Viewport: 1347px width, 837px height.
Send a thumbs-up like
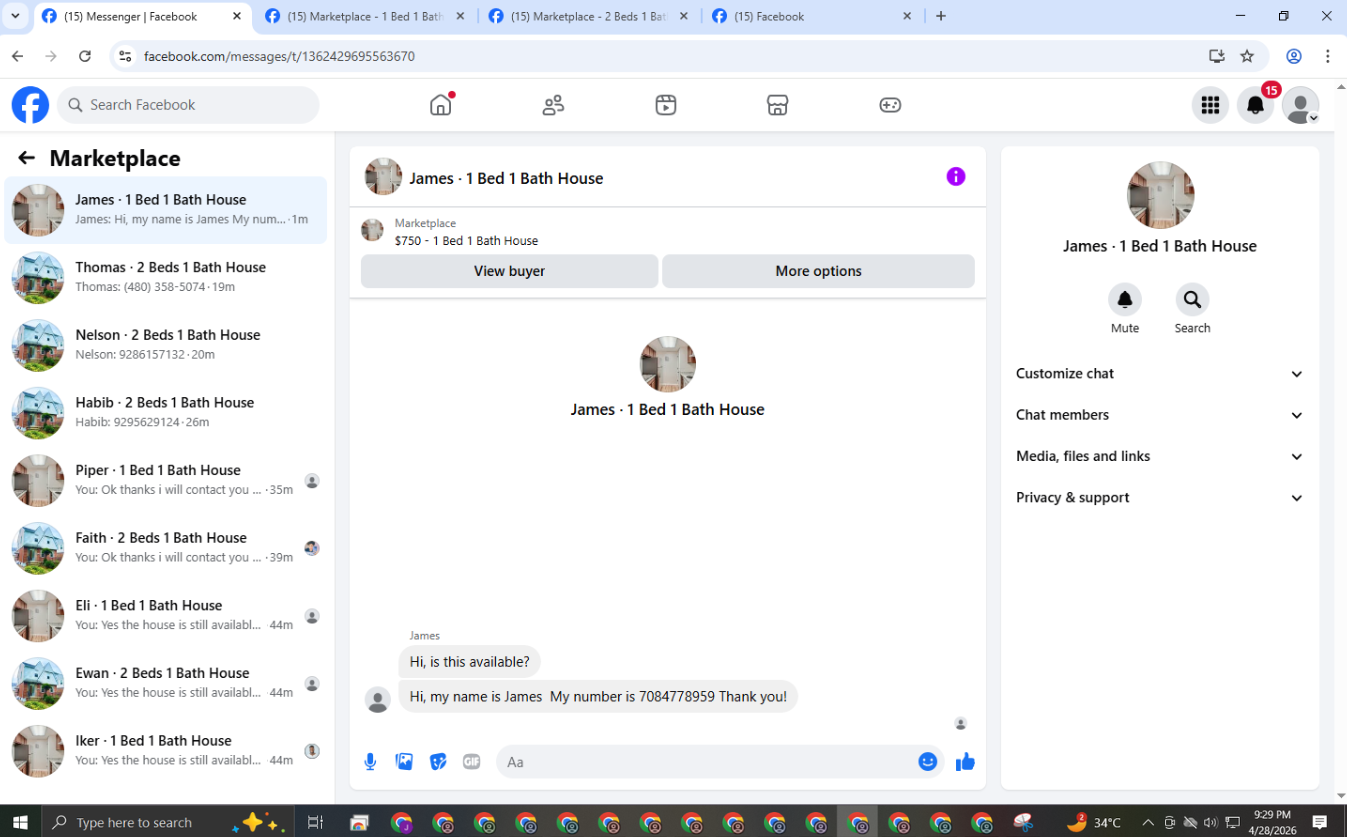pos(965,762)
